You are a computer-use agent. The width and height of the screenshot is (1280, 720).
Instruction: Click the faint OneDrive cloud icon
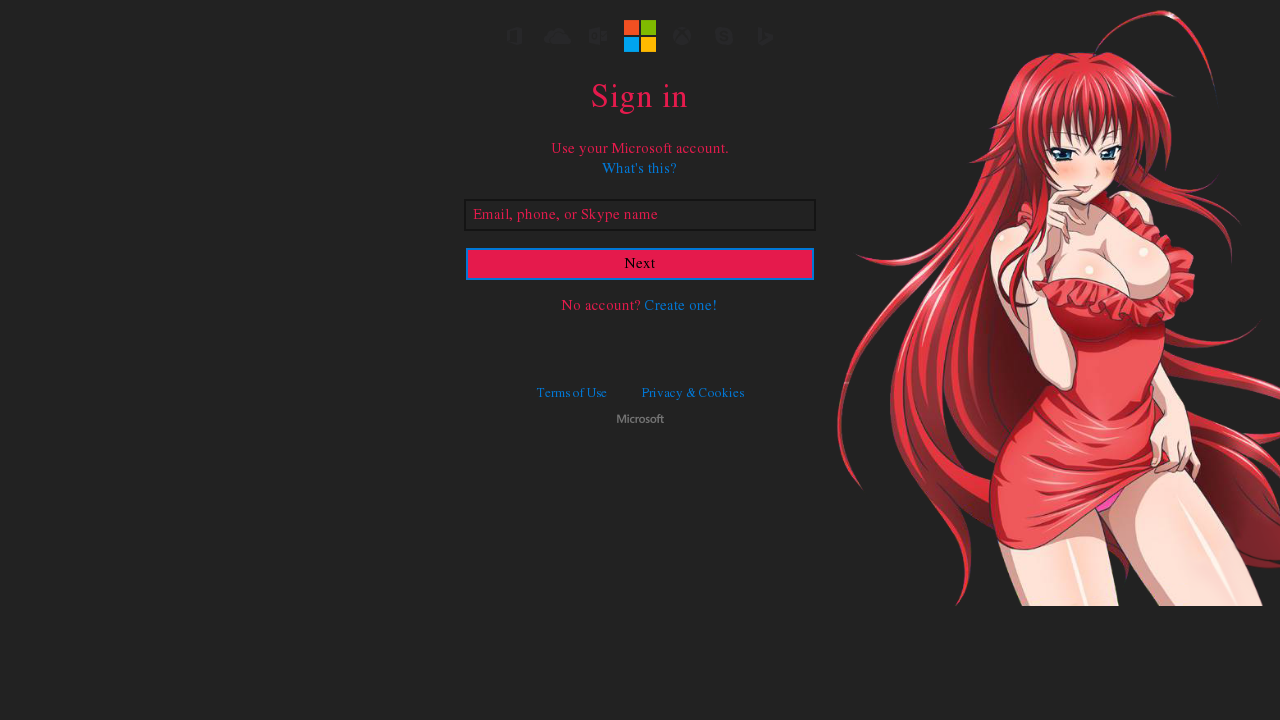click(x=557, y=36)
